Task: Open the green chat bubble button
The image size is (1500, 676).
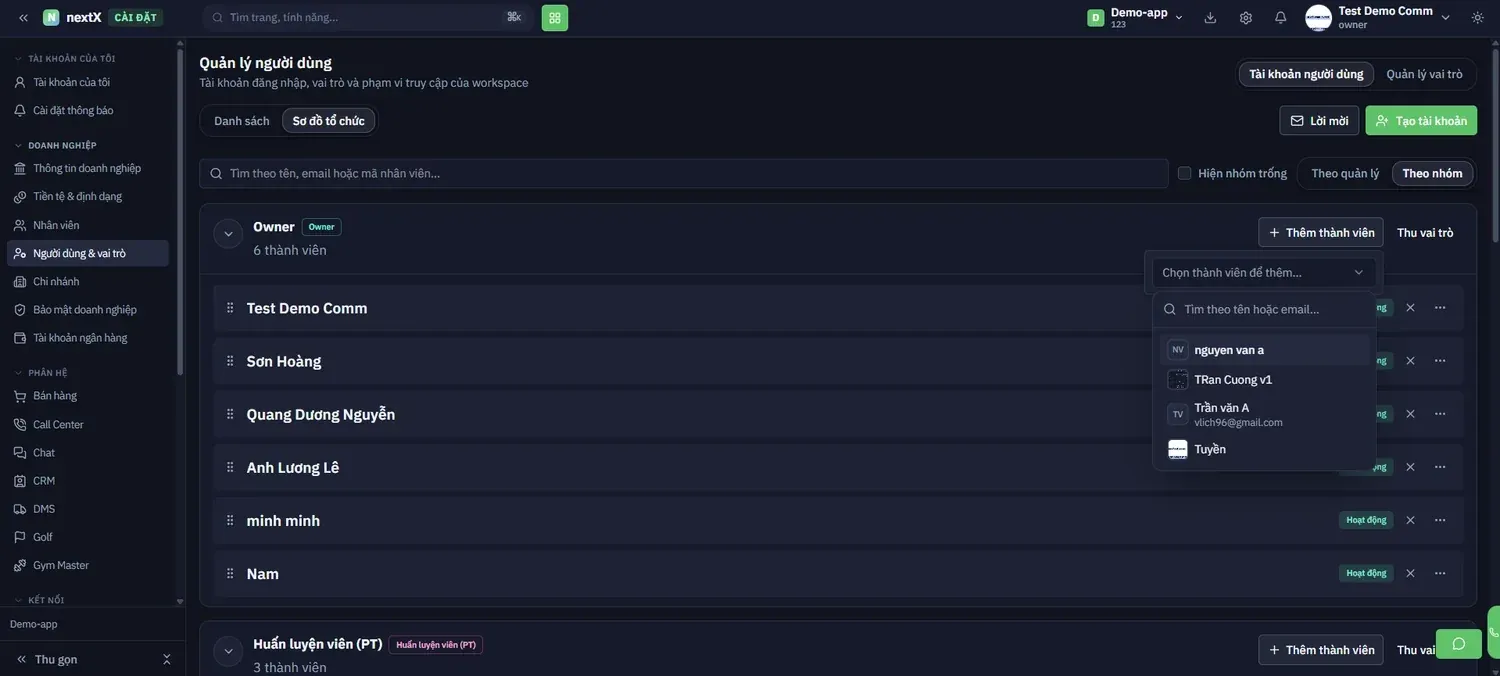Action: coord(1459,643)
